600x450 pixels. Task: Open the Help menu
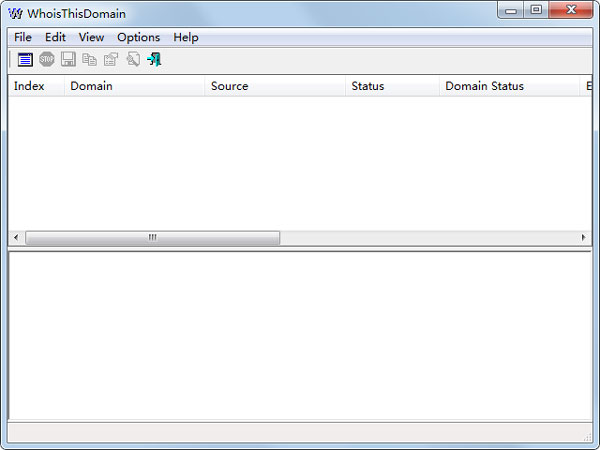pyautogui.click(x=186, y=38)
